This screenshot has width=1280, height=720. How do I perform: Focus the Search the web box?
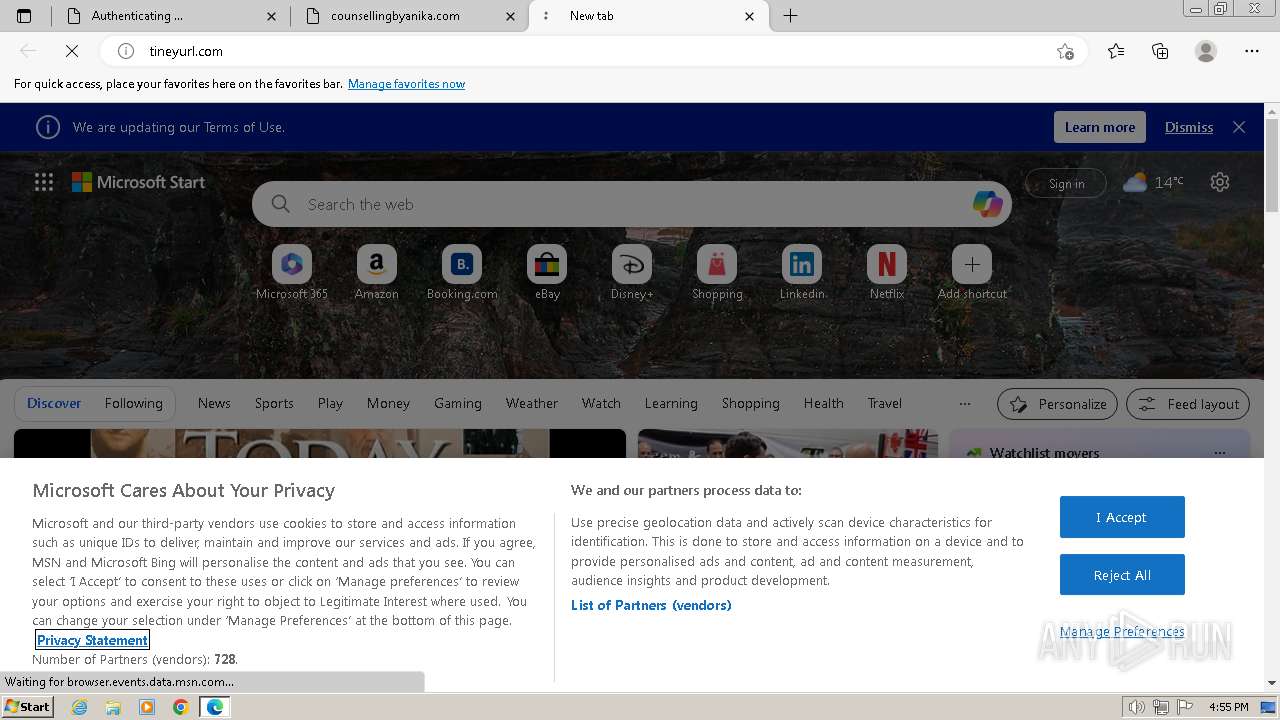tap(632, 204)
